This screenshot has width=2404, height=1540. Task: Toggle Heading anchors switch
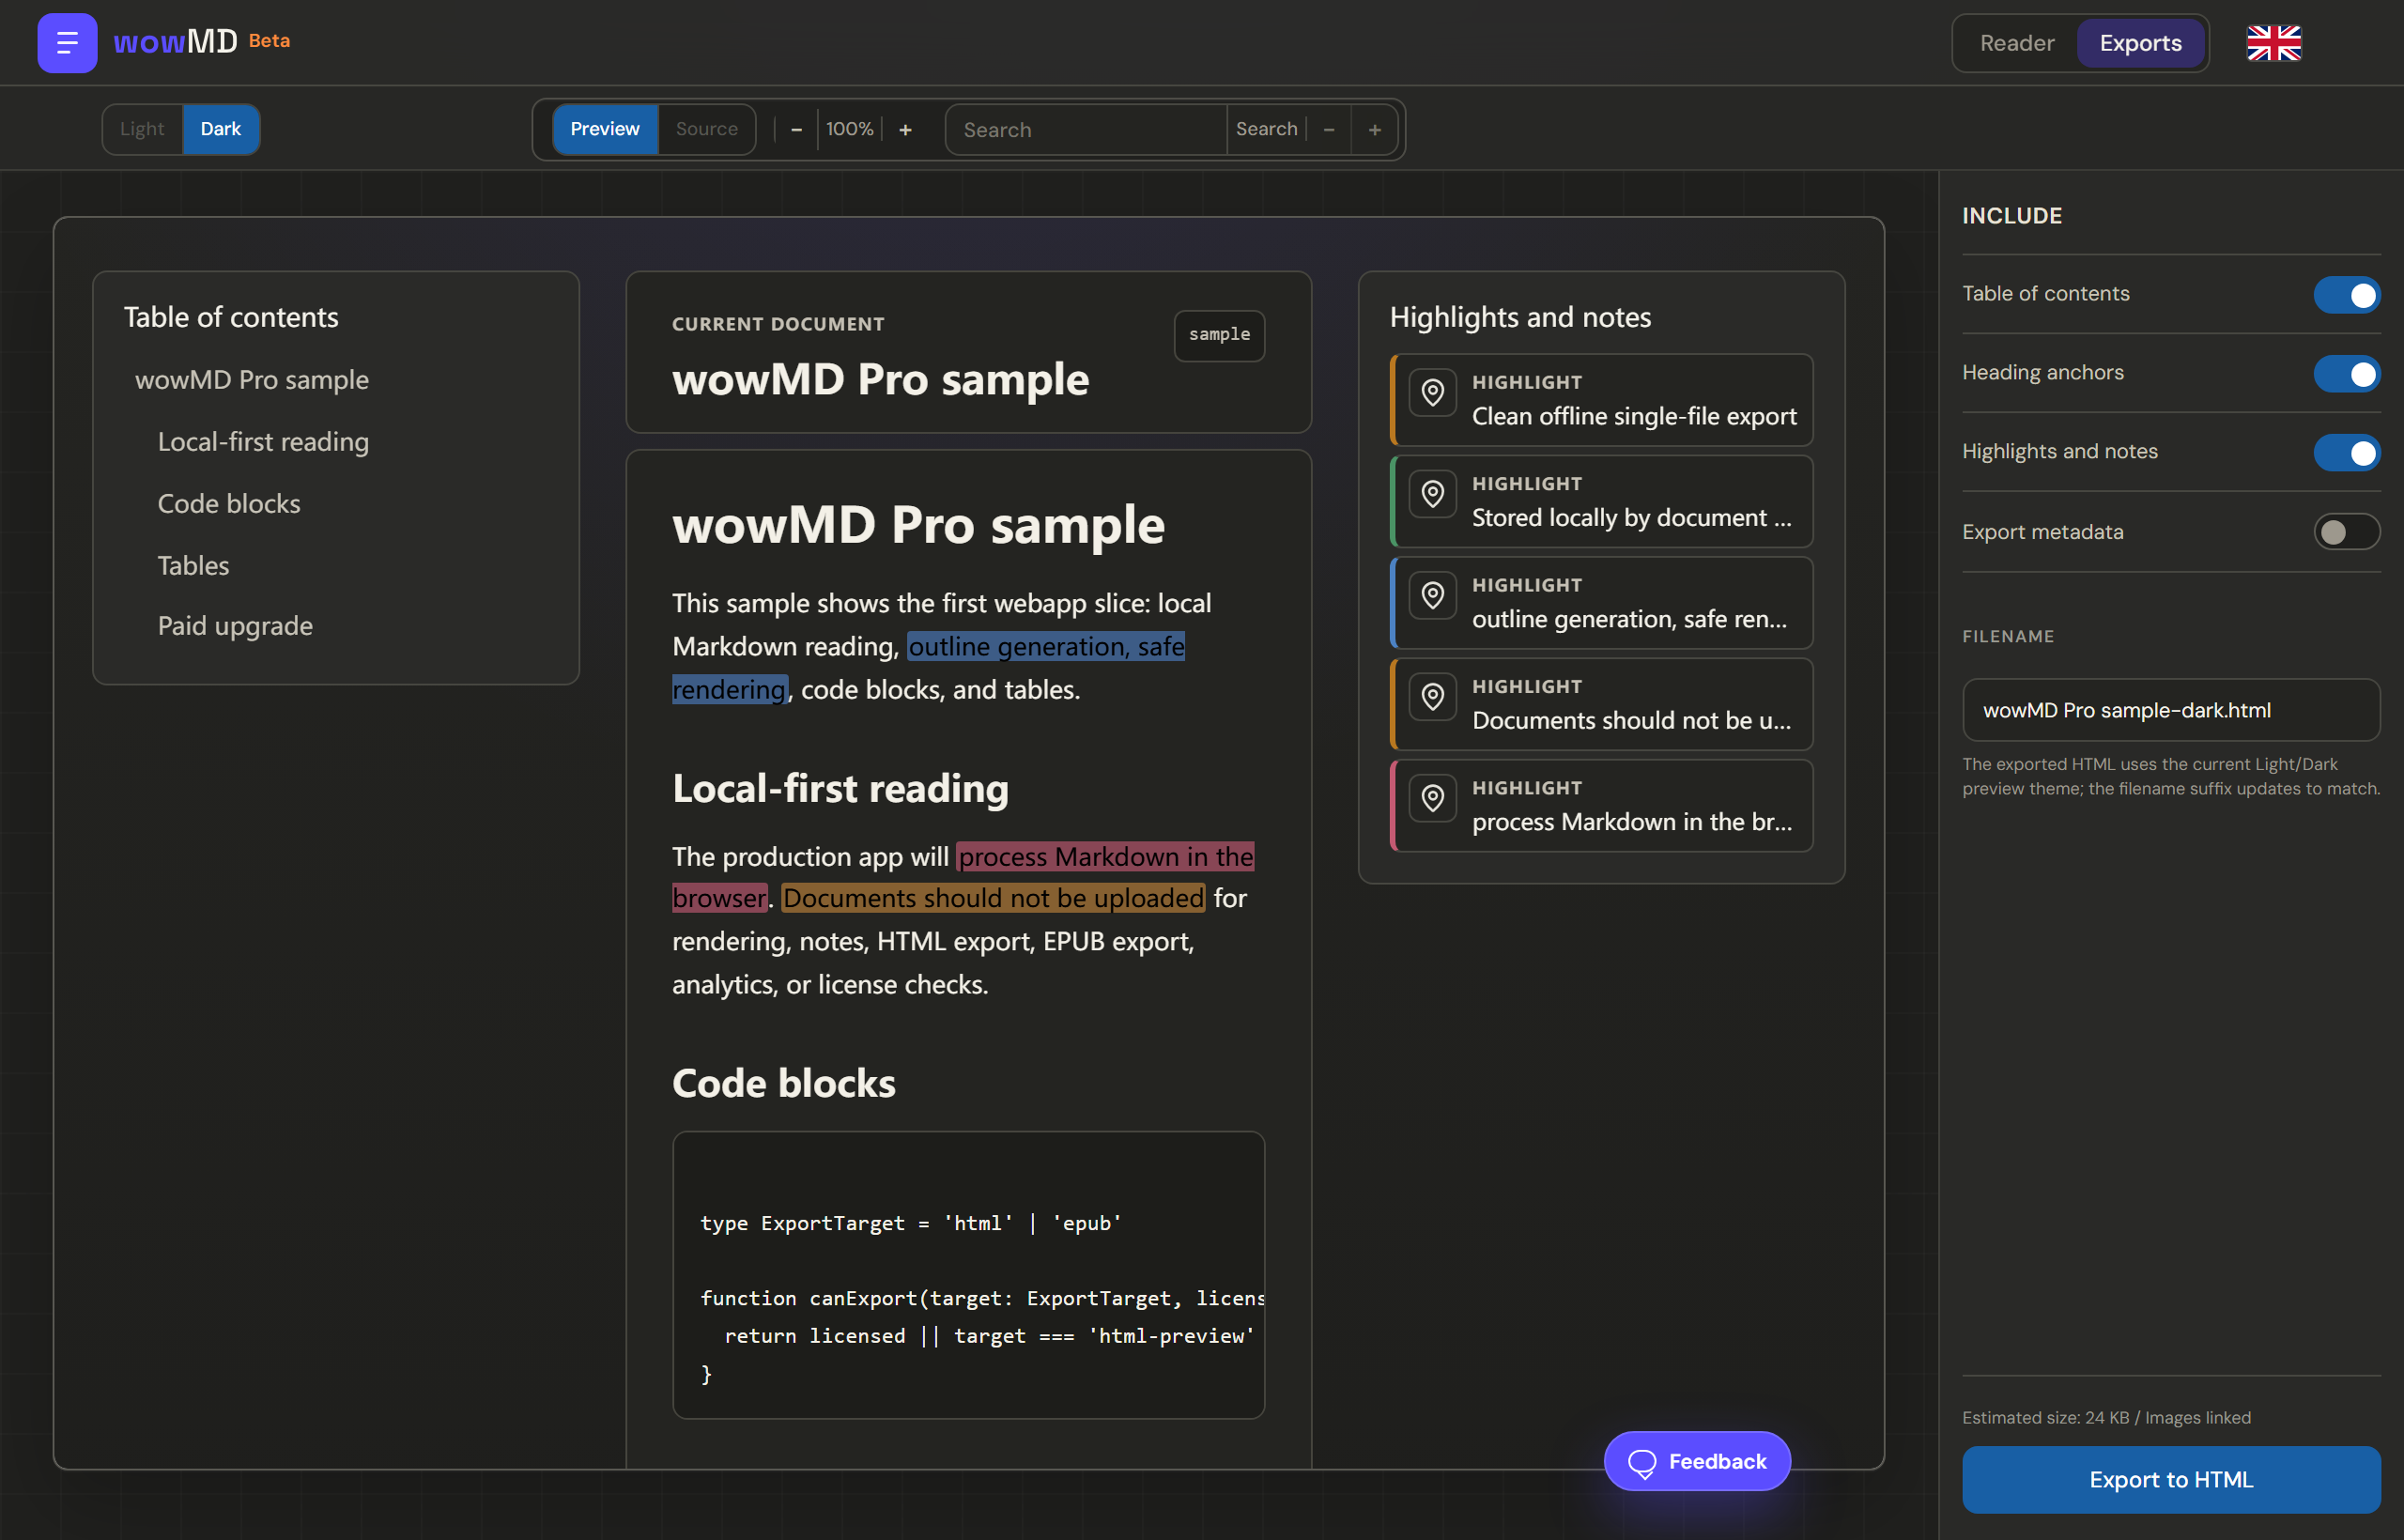point(2346,373)
